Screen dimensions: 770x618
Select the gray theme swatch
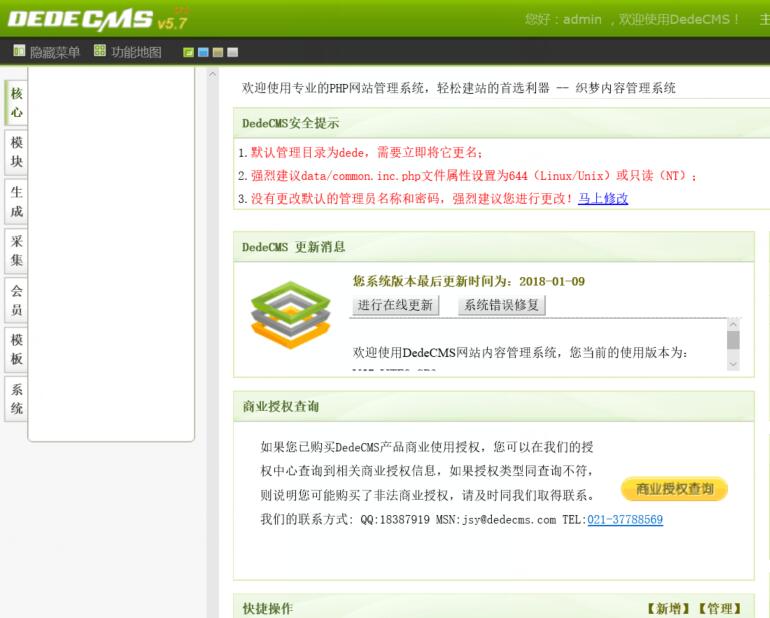(x=233, y=52)
